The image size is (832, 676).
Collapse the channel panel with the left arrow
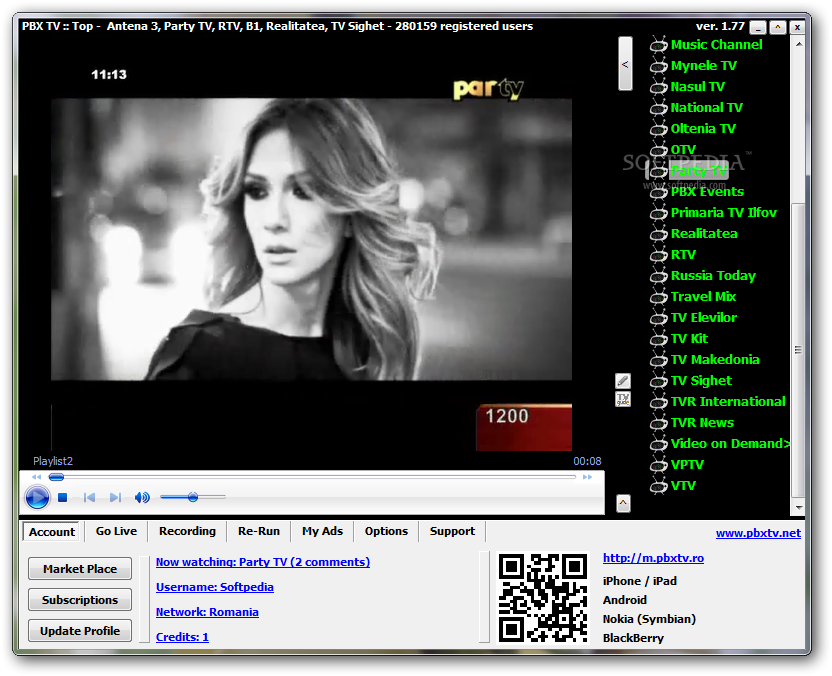[x=625, y=63]
